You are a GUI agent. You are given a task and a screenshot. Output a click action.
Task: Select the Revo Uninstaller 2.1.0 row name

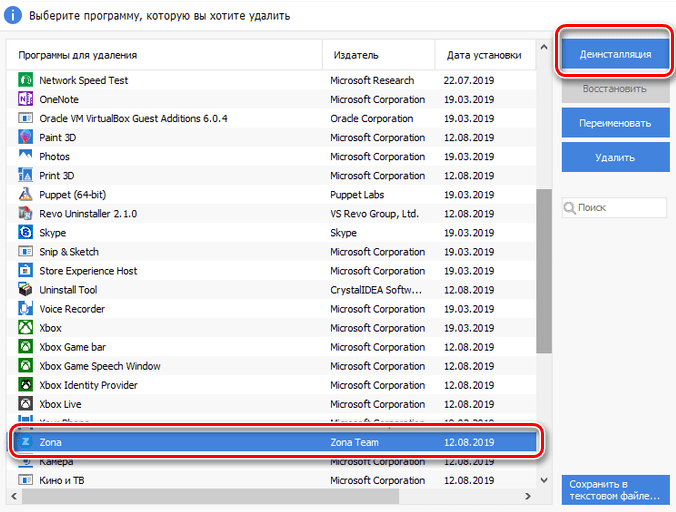[88, 213]
